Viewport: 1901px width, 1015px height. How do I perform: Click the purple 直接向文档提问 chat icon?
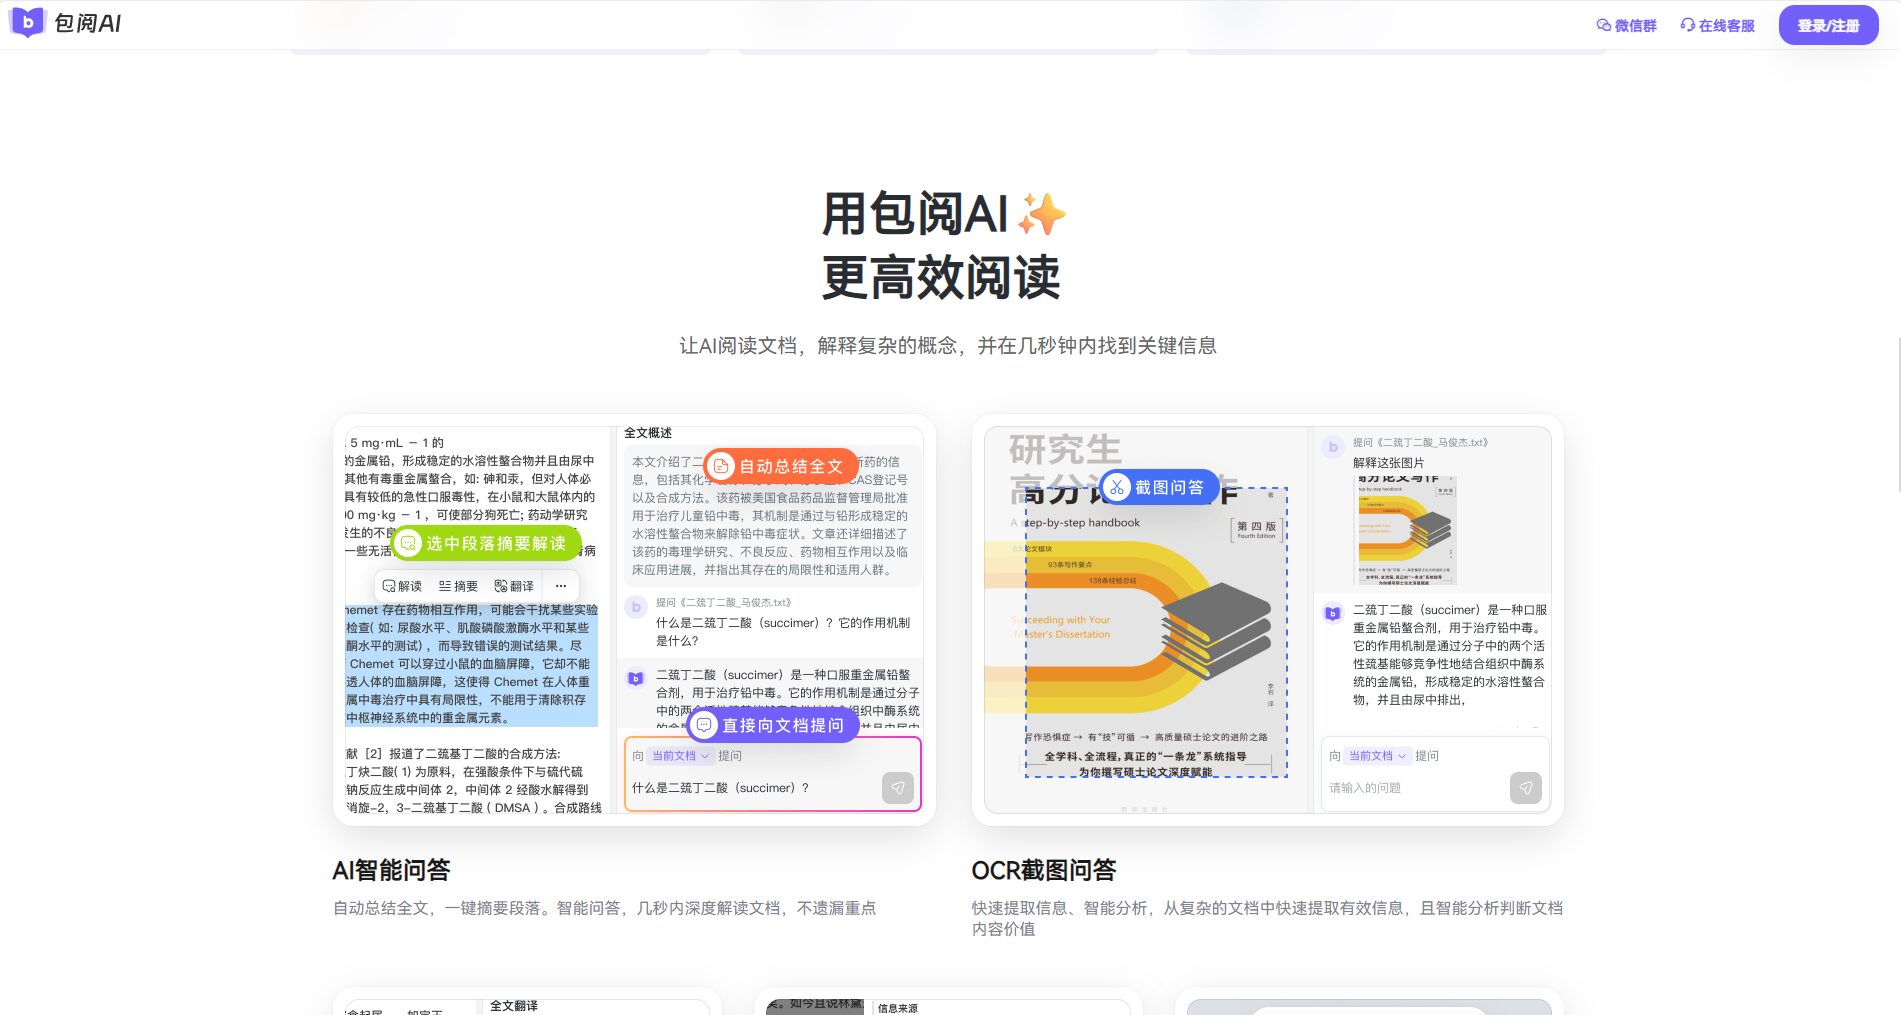pos(705,725)
